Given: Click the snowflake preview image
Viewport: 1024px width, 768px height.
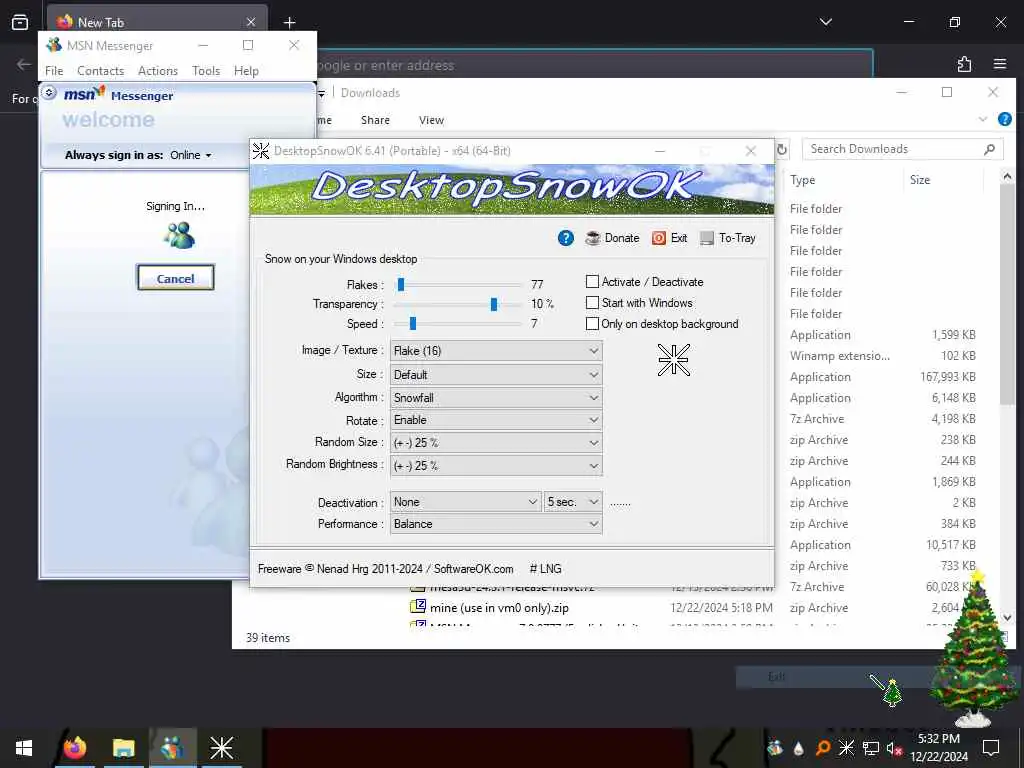Looking at the screenshot, I should [x=673, y=360].
